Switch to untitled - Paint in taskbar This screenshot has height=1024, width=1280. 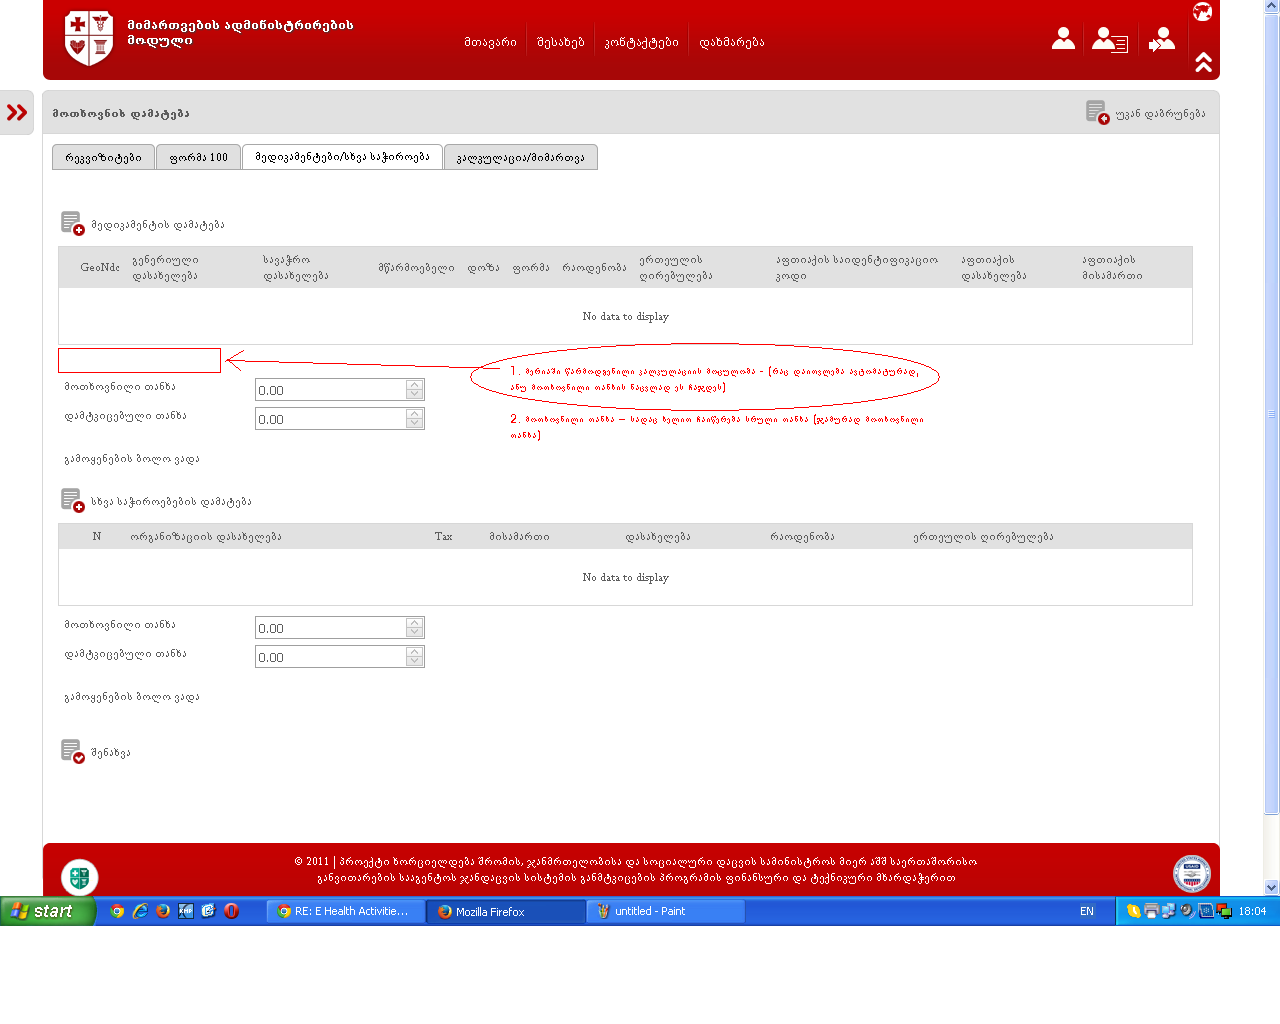coord(665,911)
